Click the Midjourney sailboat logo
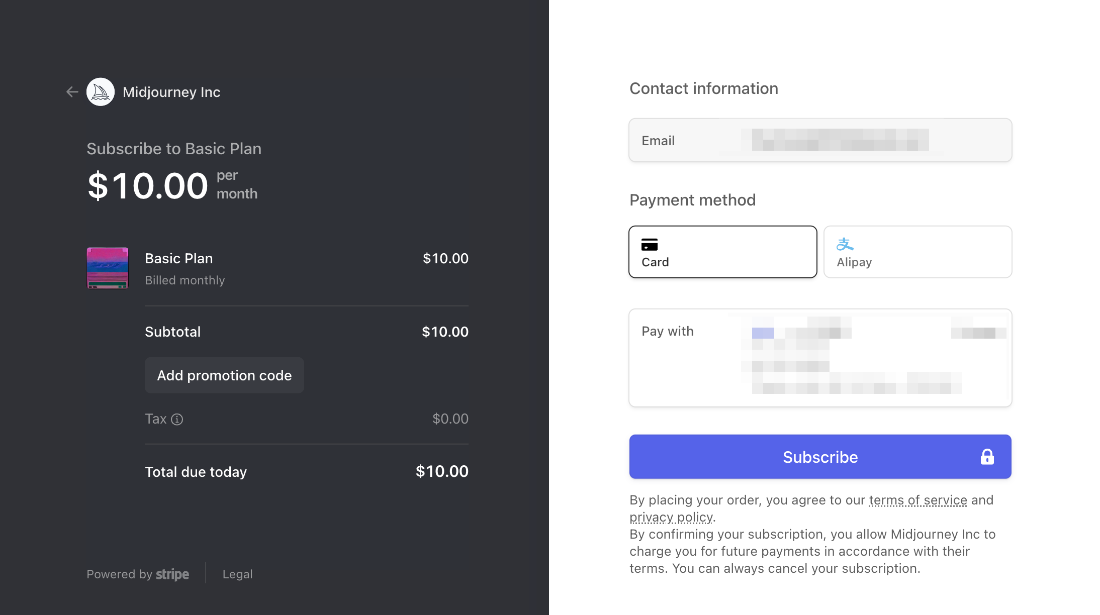Screen dimensions: 1100x615 tap(100, 92)
